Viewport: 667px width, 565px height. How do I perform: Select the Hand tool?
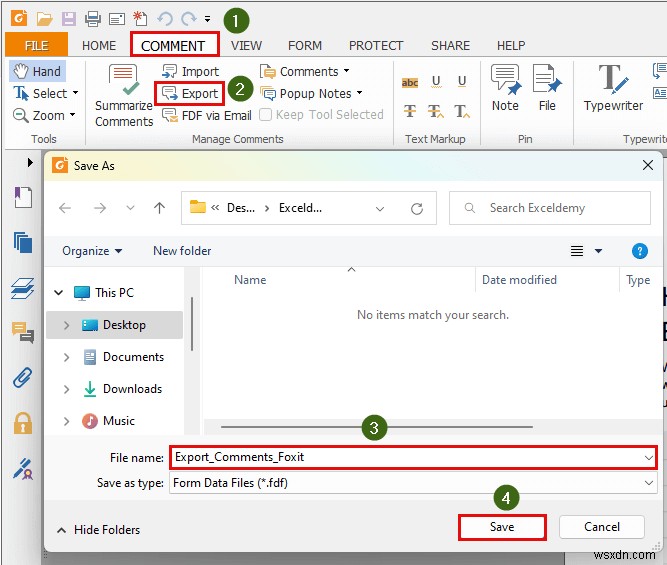click(37, 71)
